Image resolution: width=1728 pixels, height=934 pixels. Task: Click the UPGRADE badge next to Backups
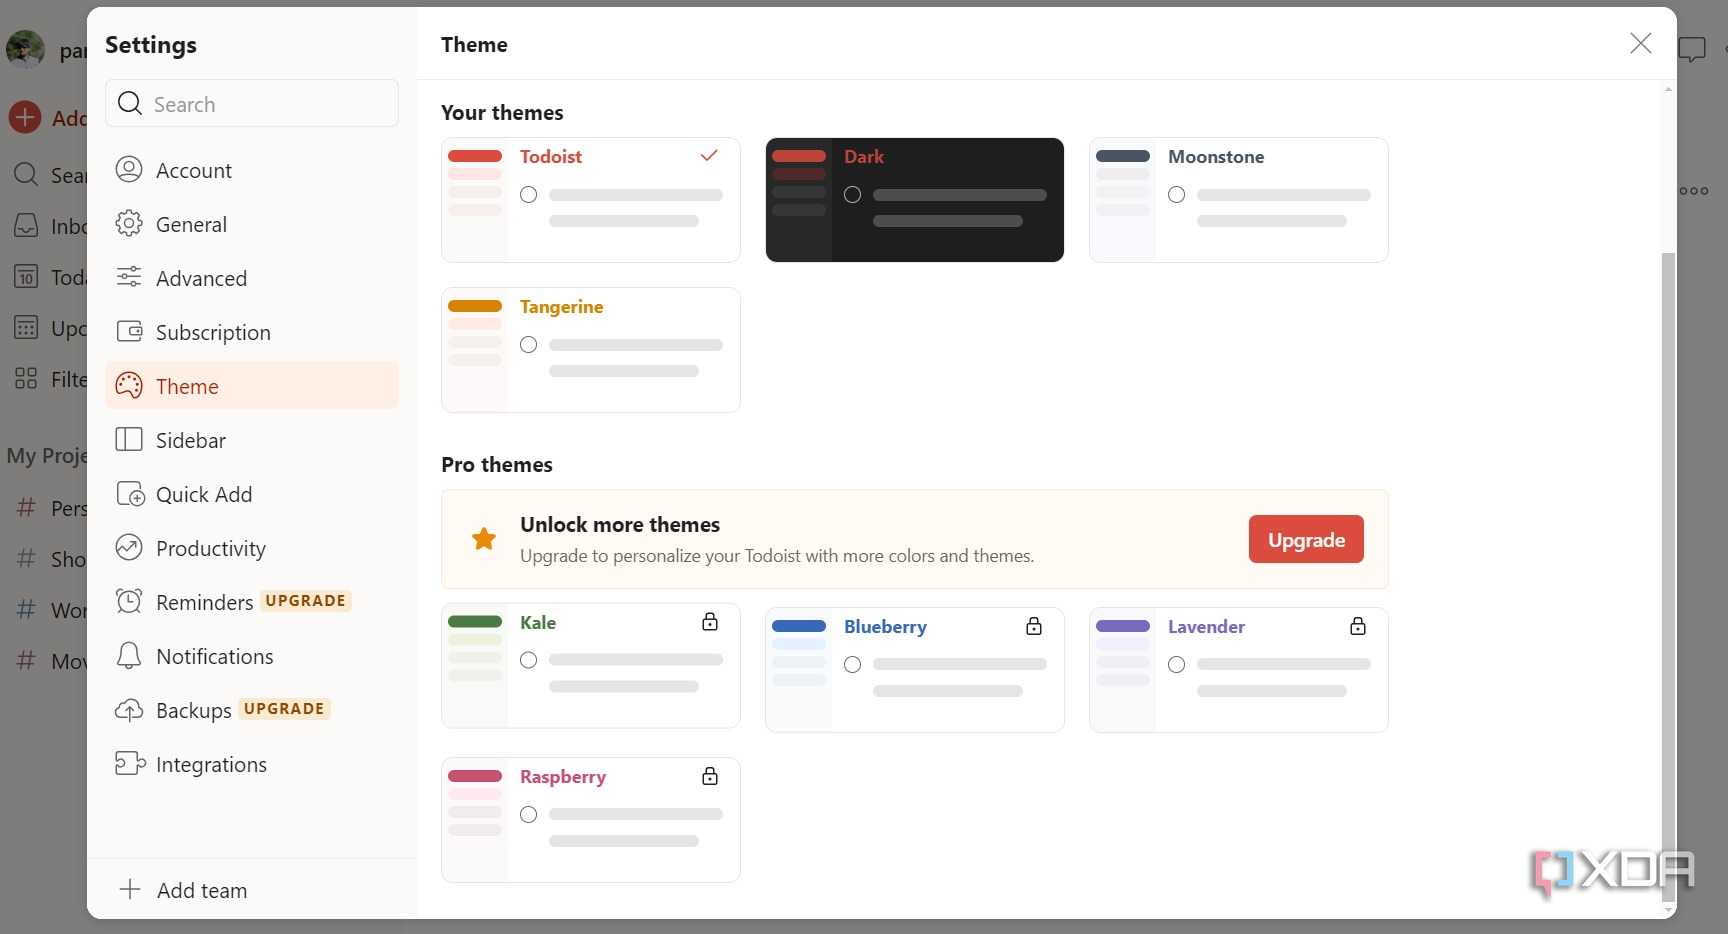click(x=284, y=708)
